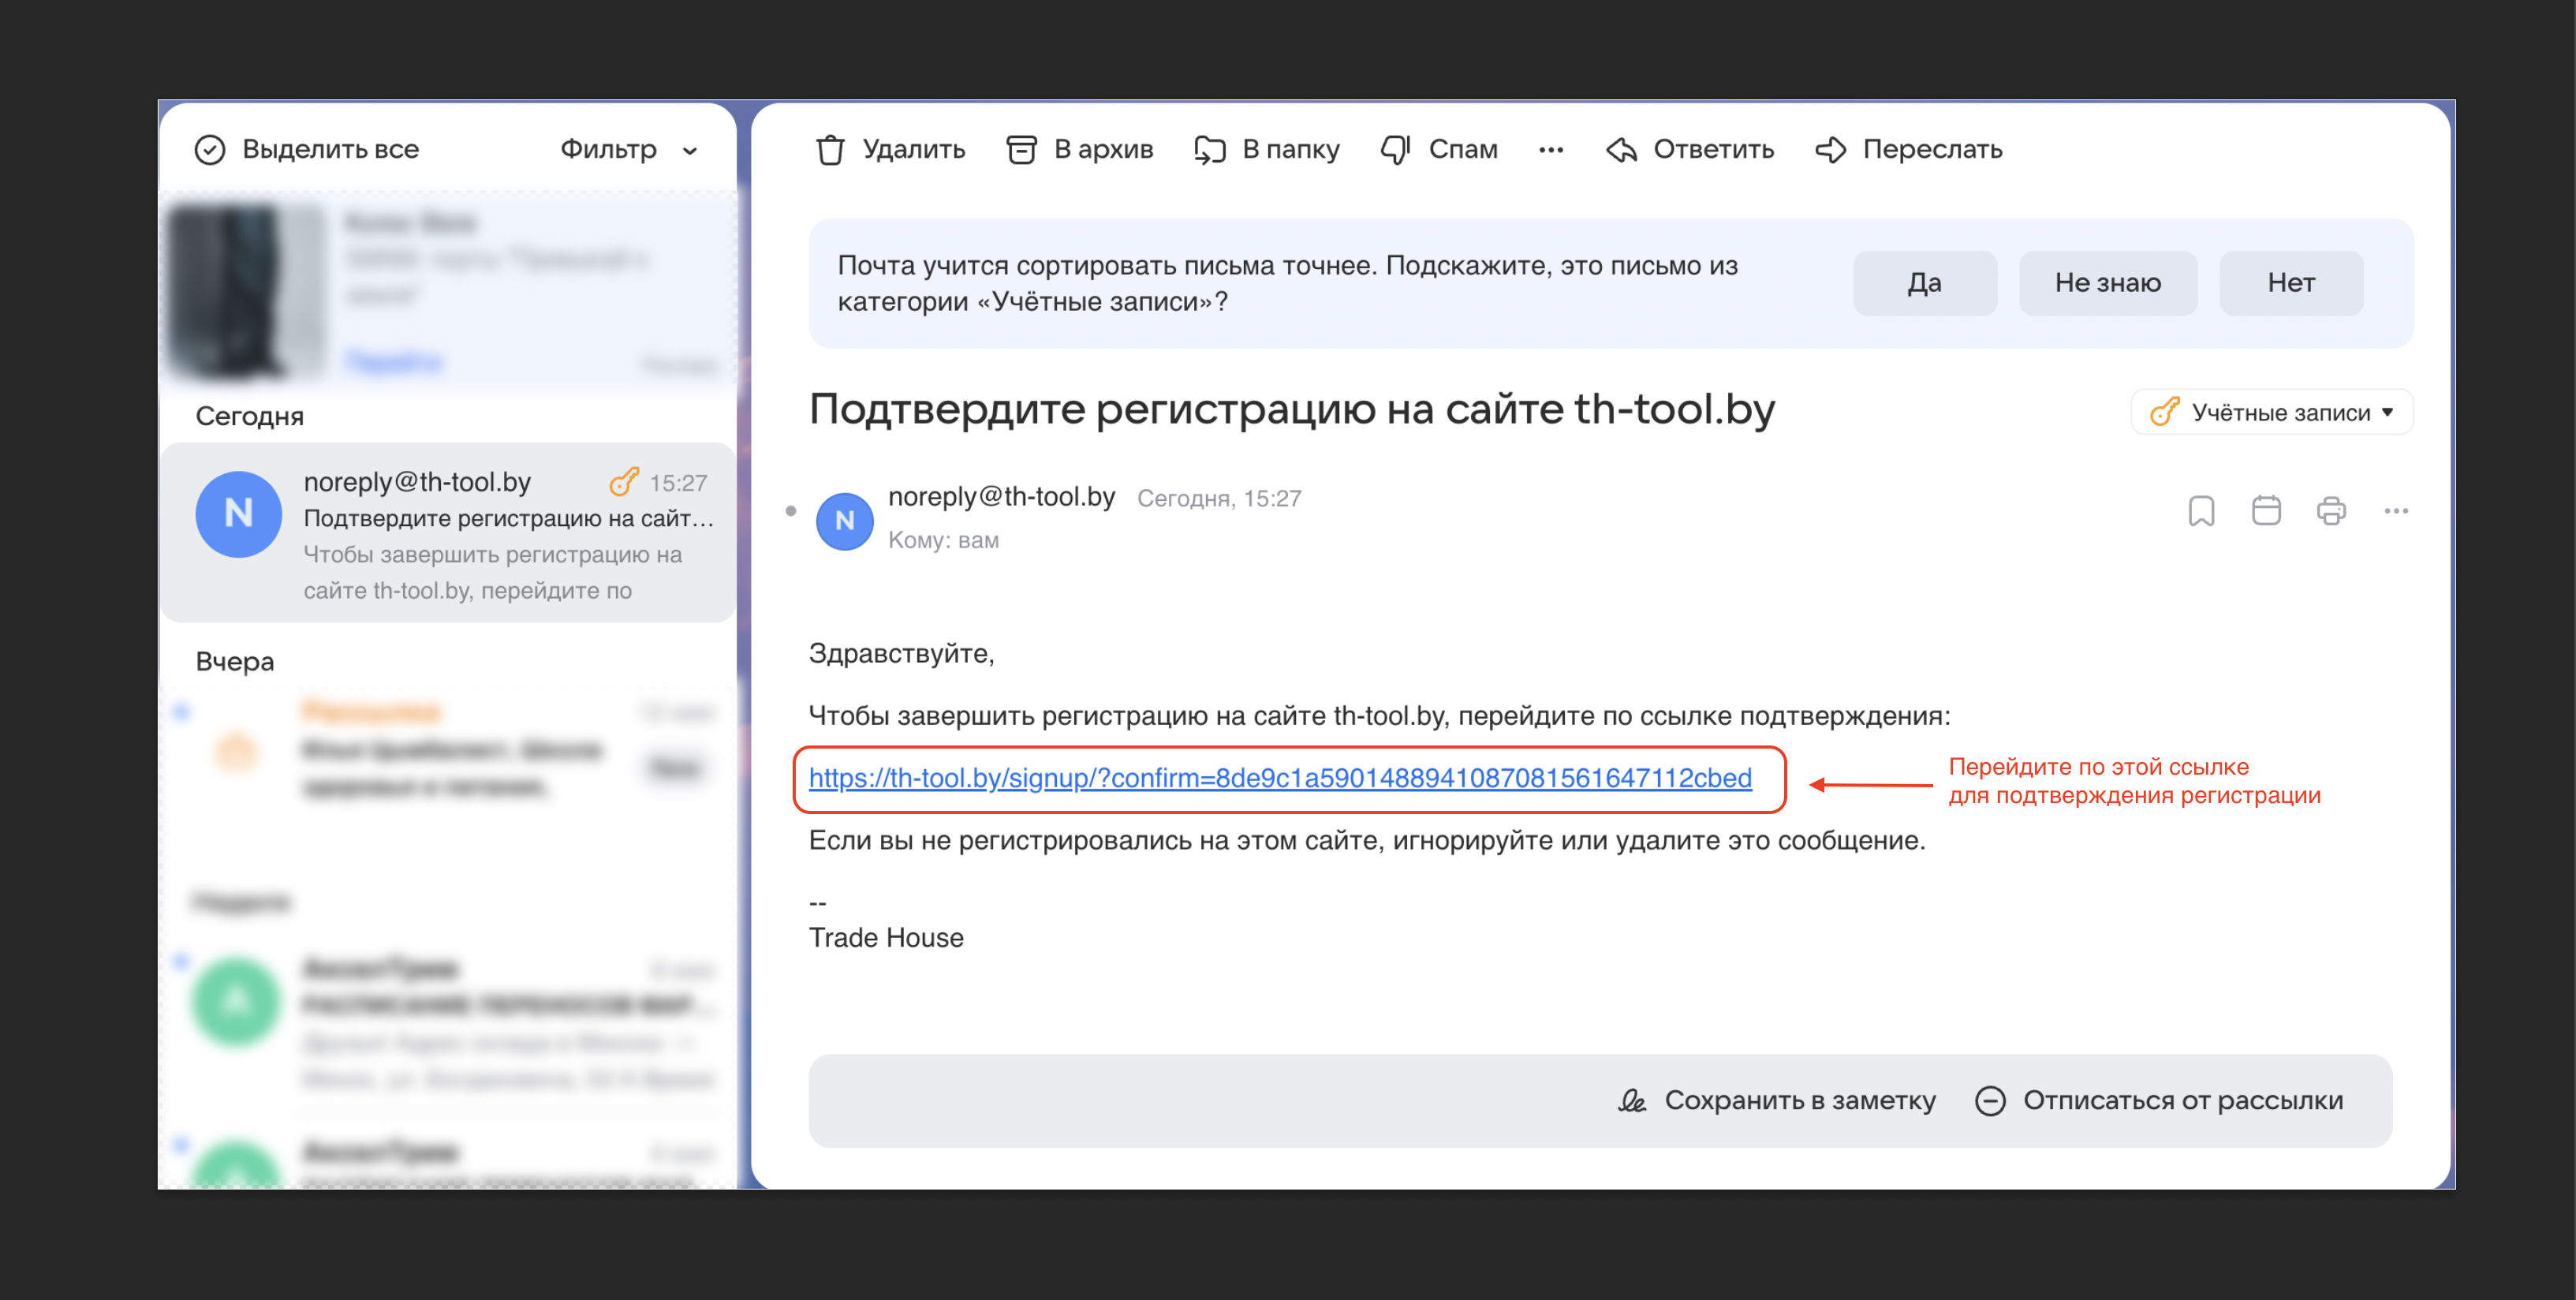Viewport: 2576px width, 1300px height.
Task: Open message more options ellipsis
Action: 2396,511
